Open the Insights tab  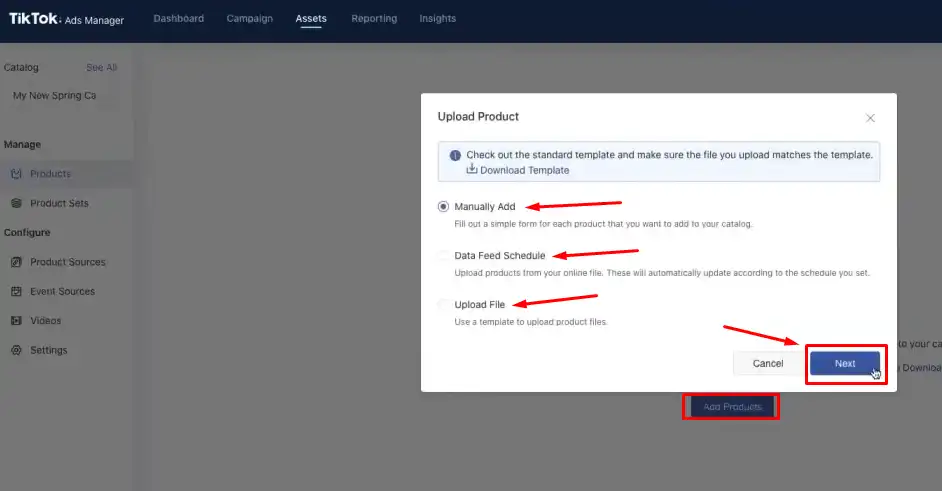pyautogui.click(x=437, y=19)
